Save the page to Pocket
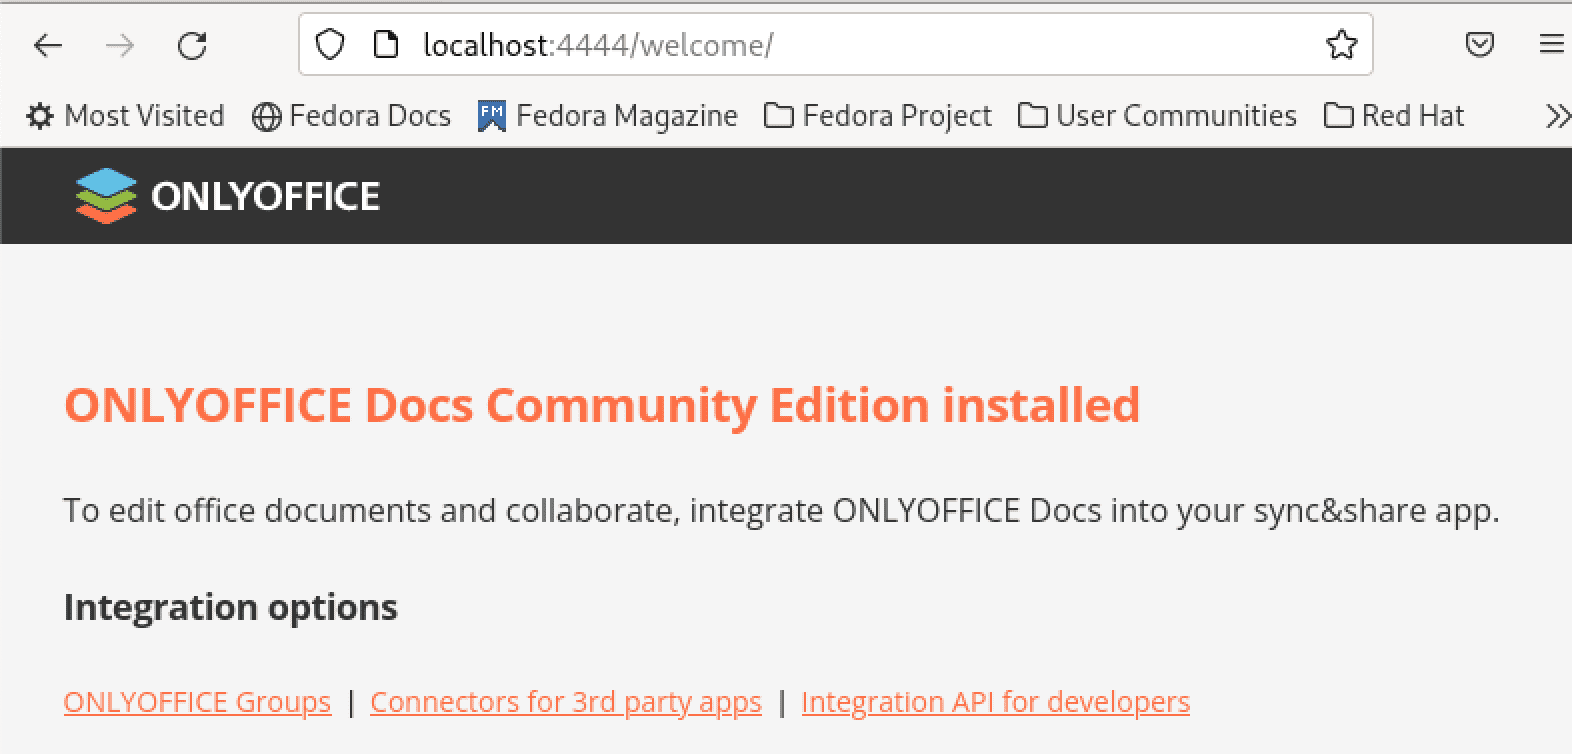 point(1480,45)
